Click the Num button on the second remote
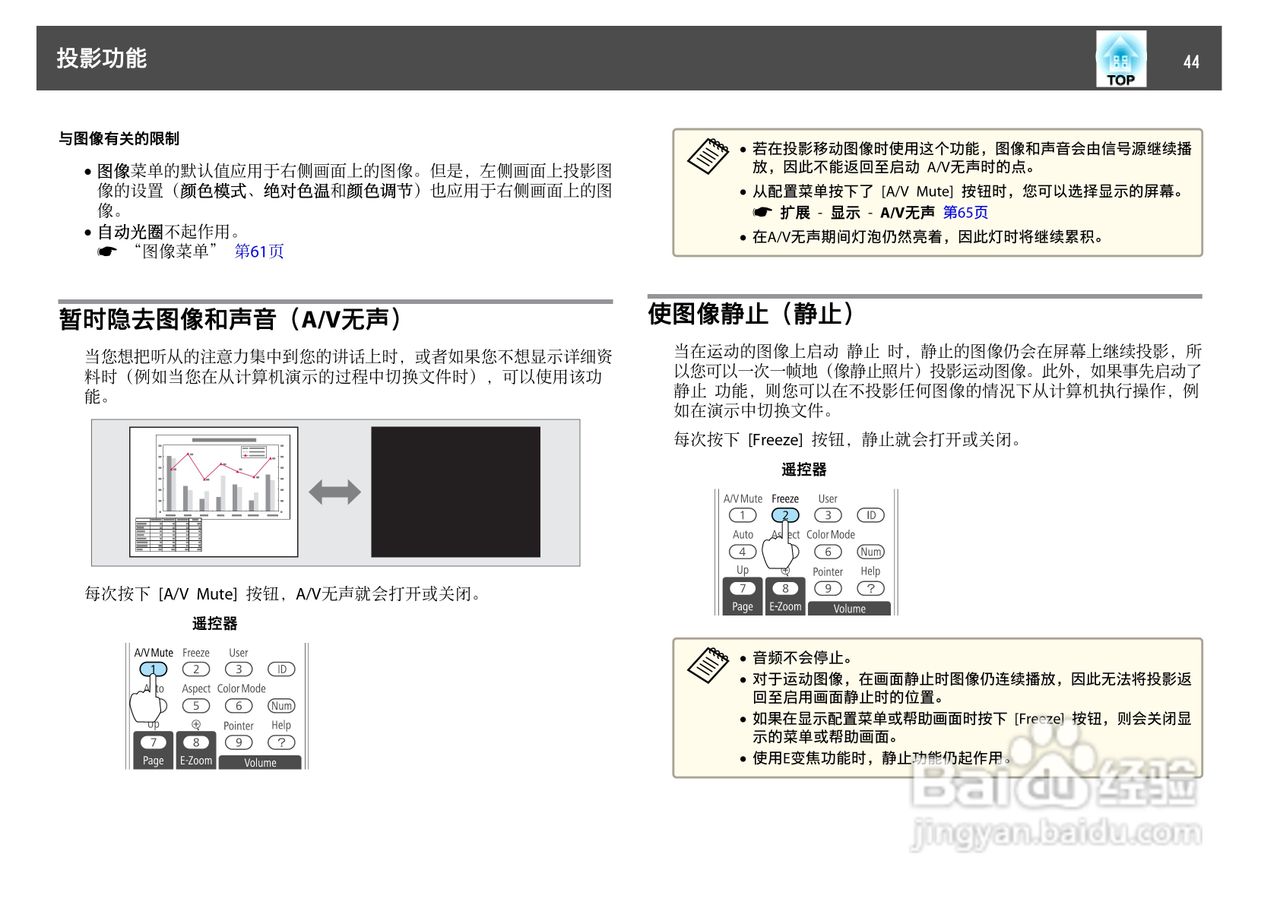The width and height of the screenshot is (1280, 905). coord(869,551)
